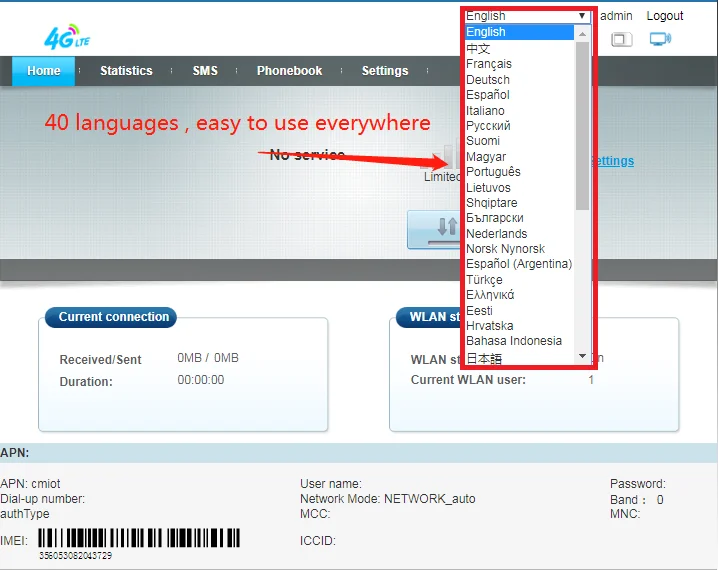Pick Русский from the language list

(x=519, y=125)
